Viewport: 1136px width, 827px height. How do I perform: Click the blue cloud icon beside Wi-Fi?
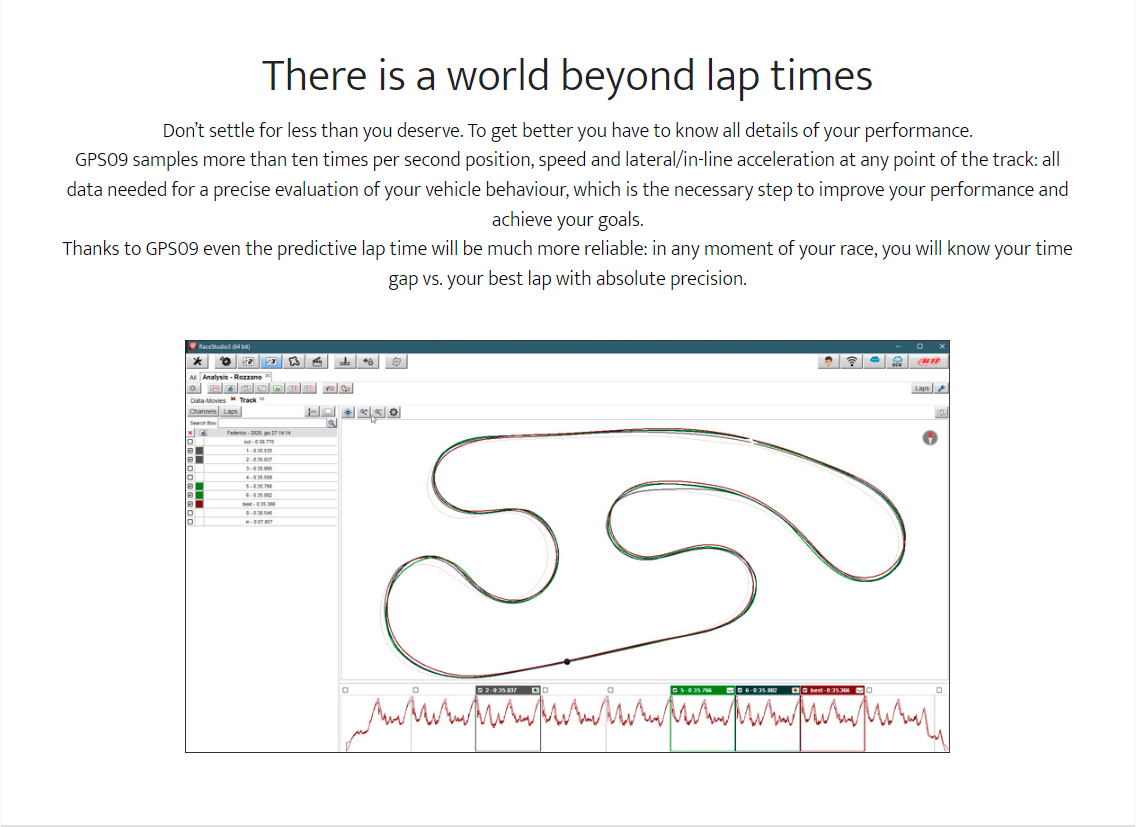[x=875, y=361]
